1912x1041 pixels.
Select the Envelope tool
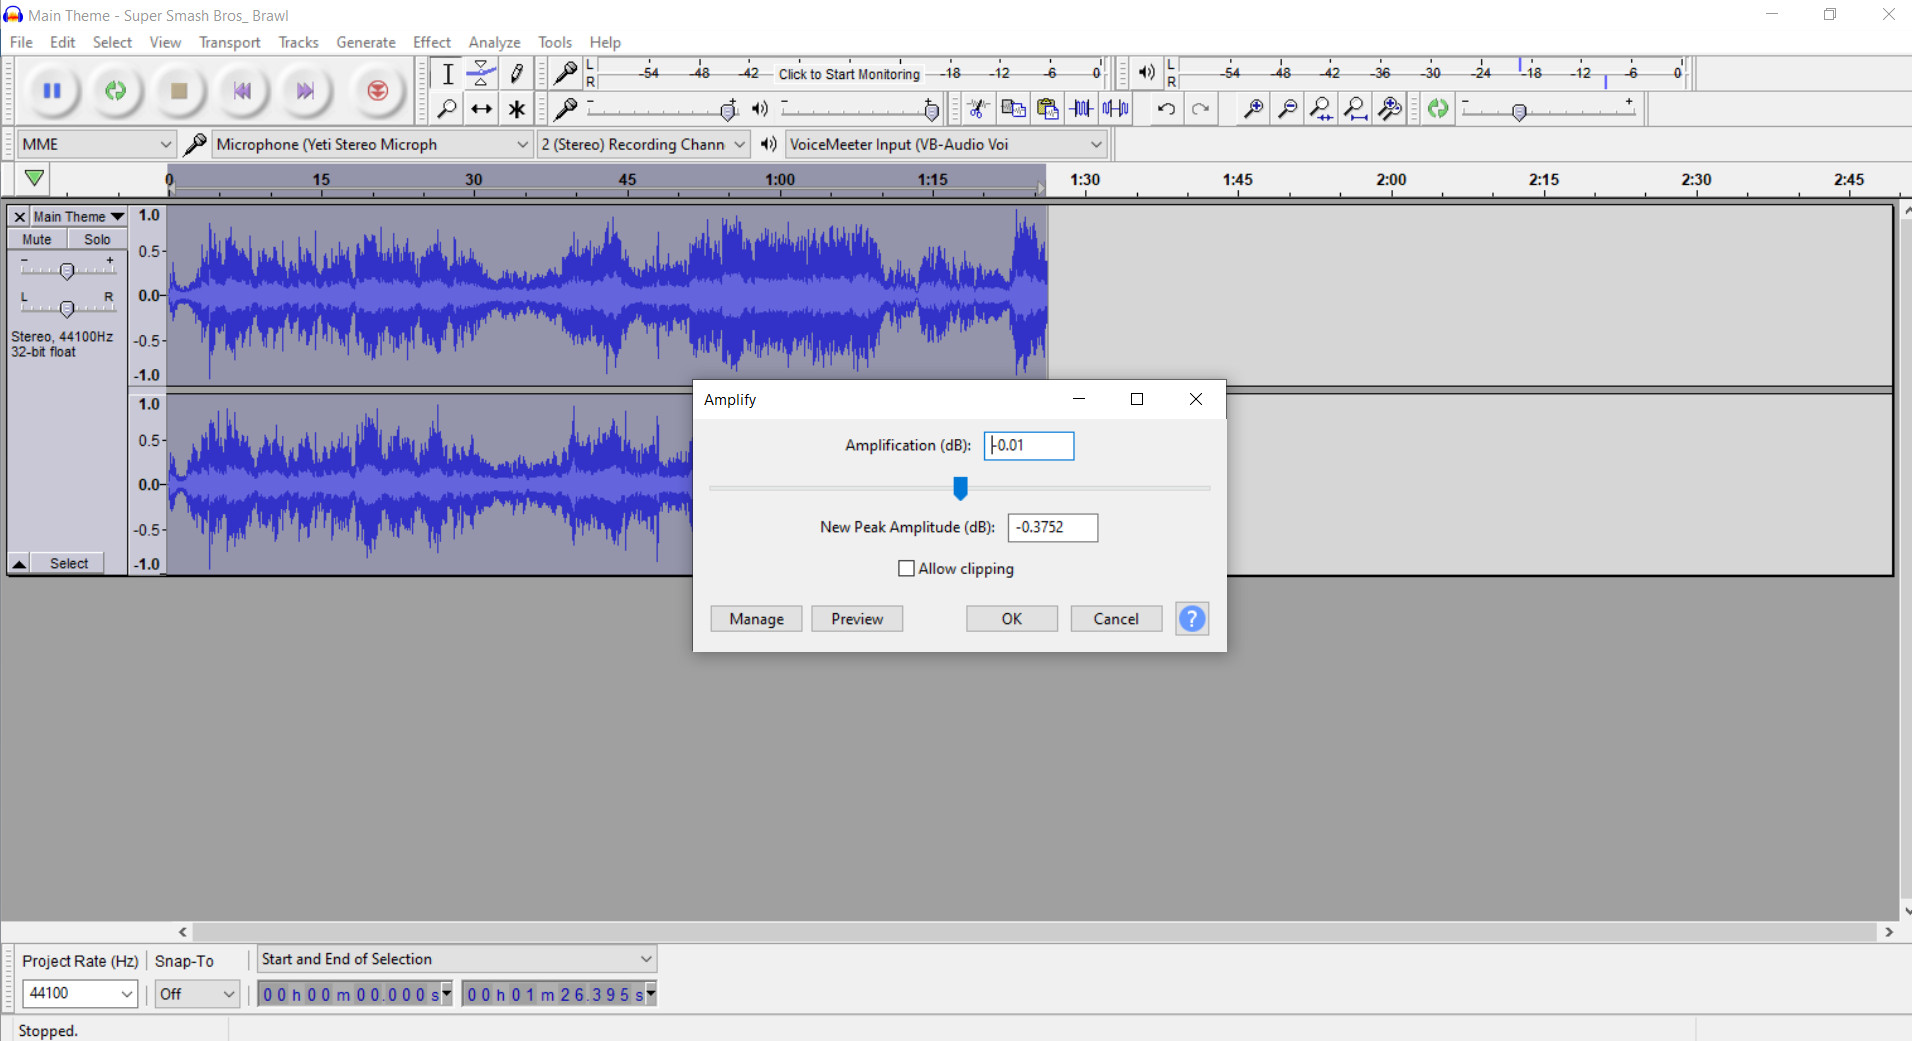tap(481, 72)
